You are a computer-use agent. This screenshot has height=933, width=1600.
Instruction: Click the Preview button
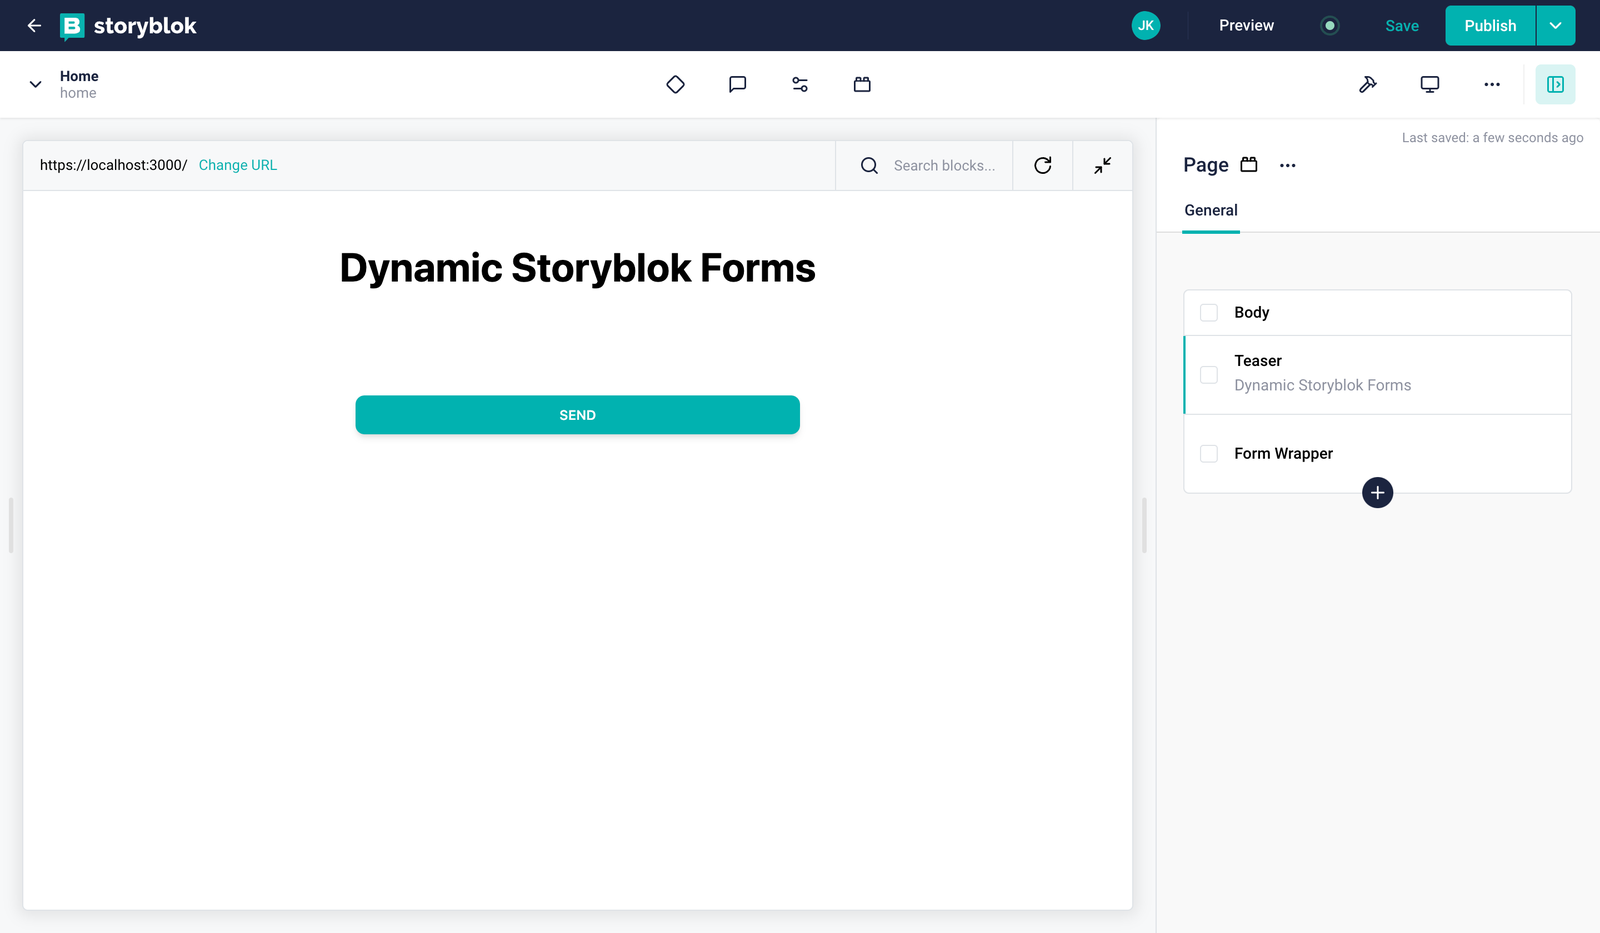coord(1246,26)
